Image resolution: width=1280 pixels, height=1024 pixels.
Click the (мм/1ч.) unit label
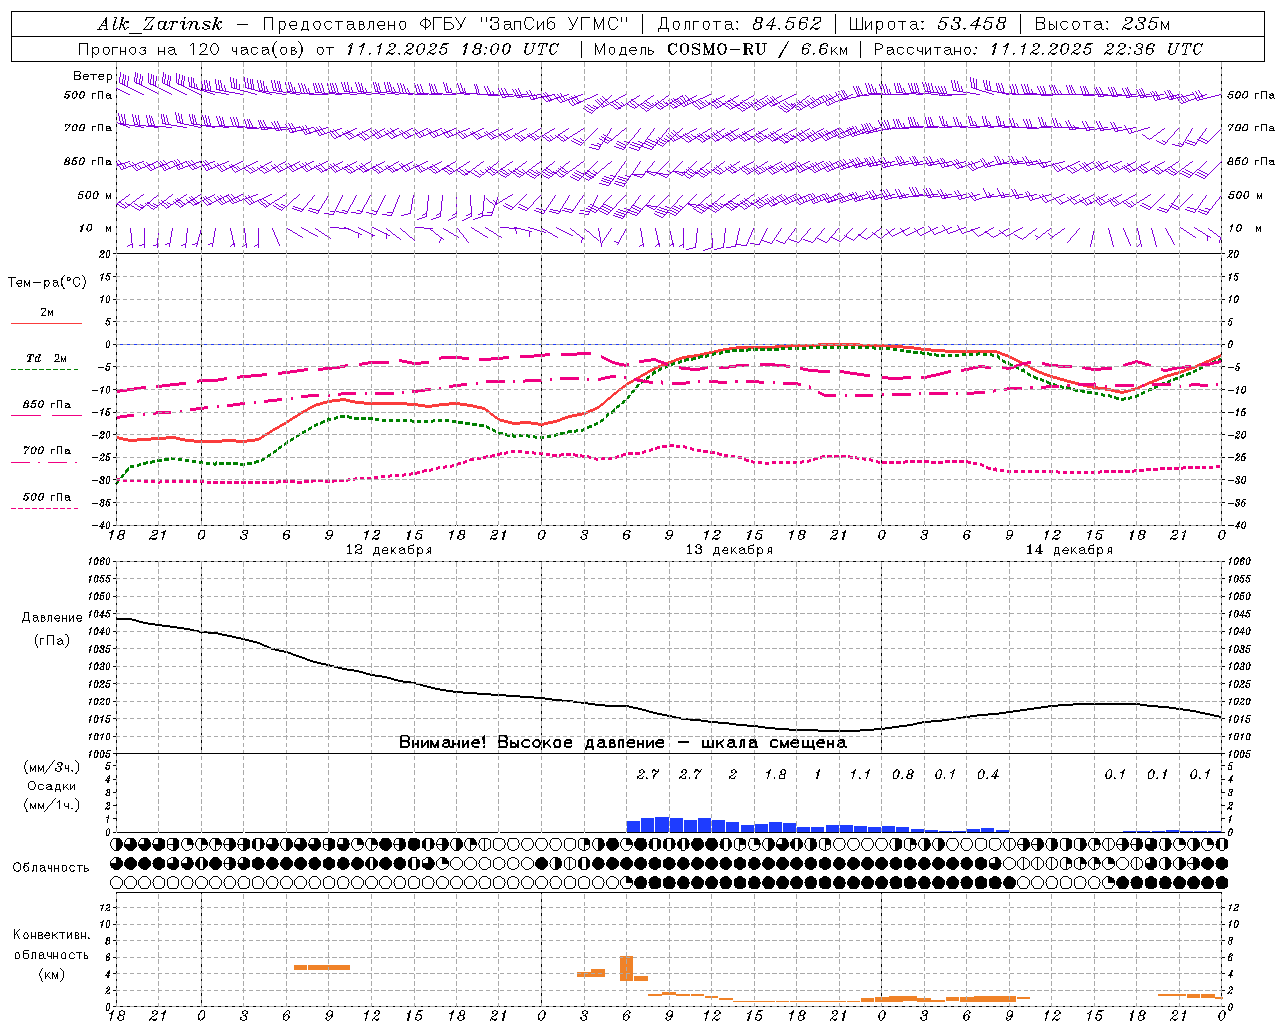52,805
